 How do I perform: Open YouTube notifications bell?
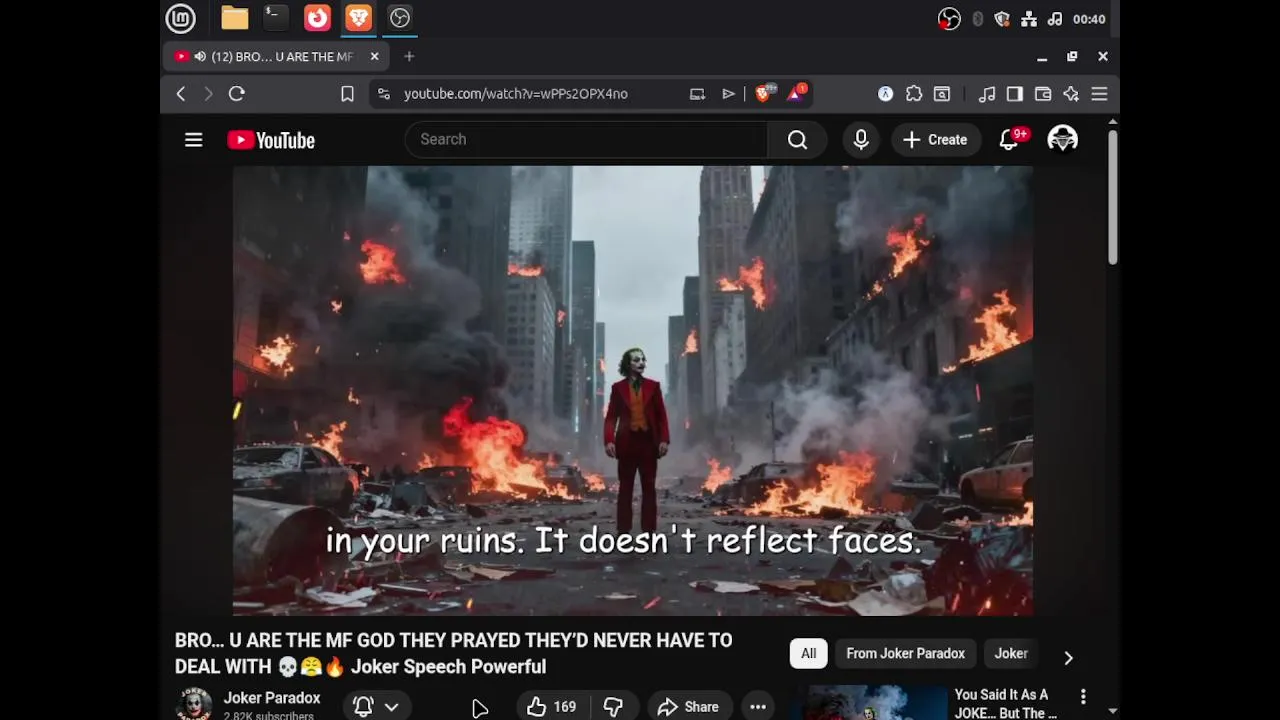click(1009, 140)
